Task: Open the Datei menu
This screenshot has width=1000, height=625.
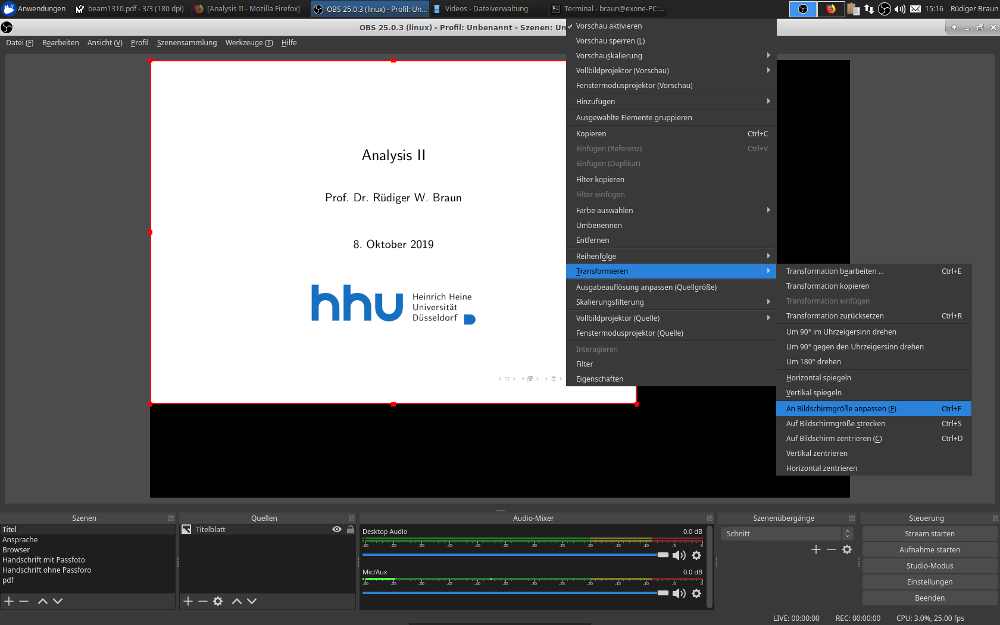Action: (x=19, y=43)
